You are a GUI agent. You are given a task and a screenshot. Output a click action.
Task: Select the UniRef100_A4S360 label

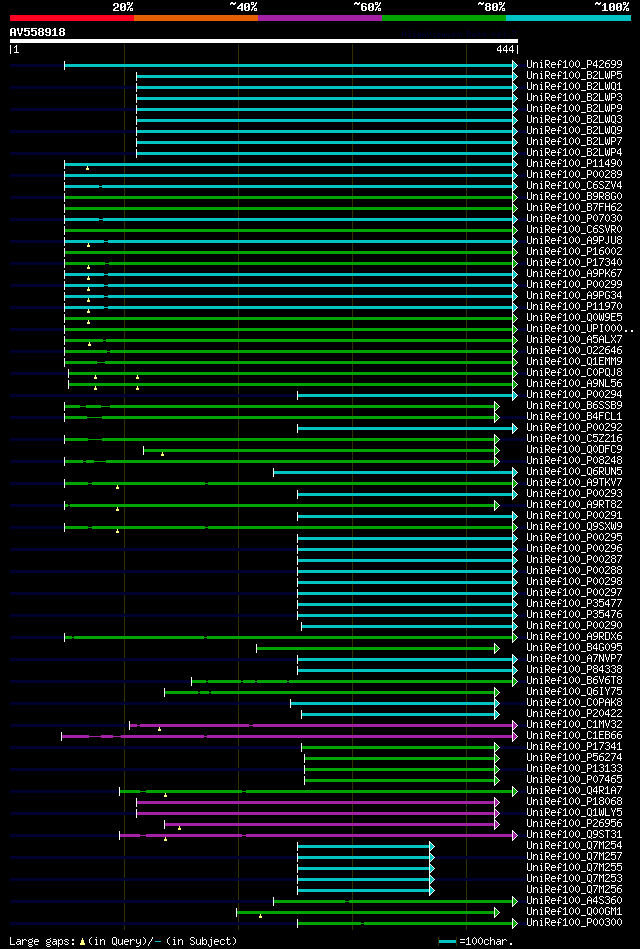575,900
